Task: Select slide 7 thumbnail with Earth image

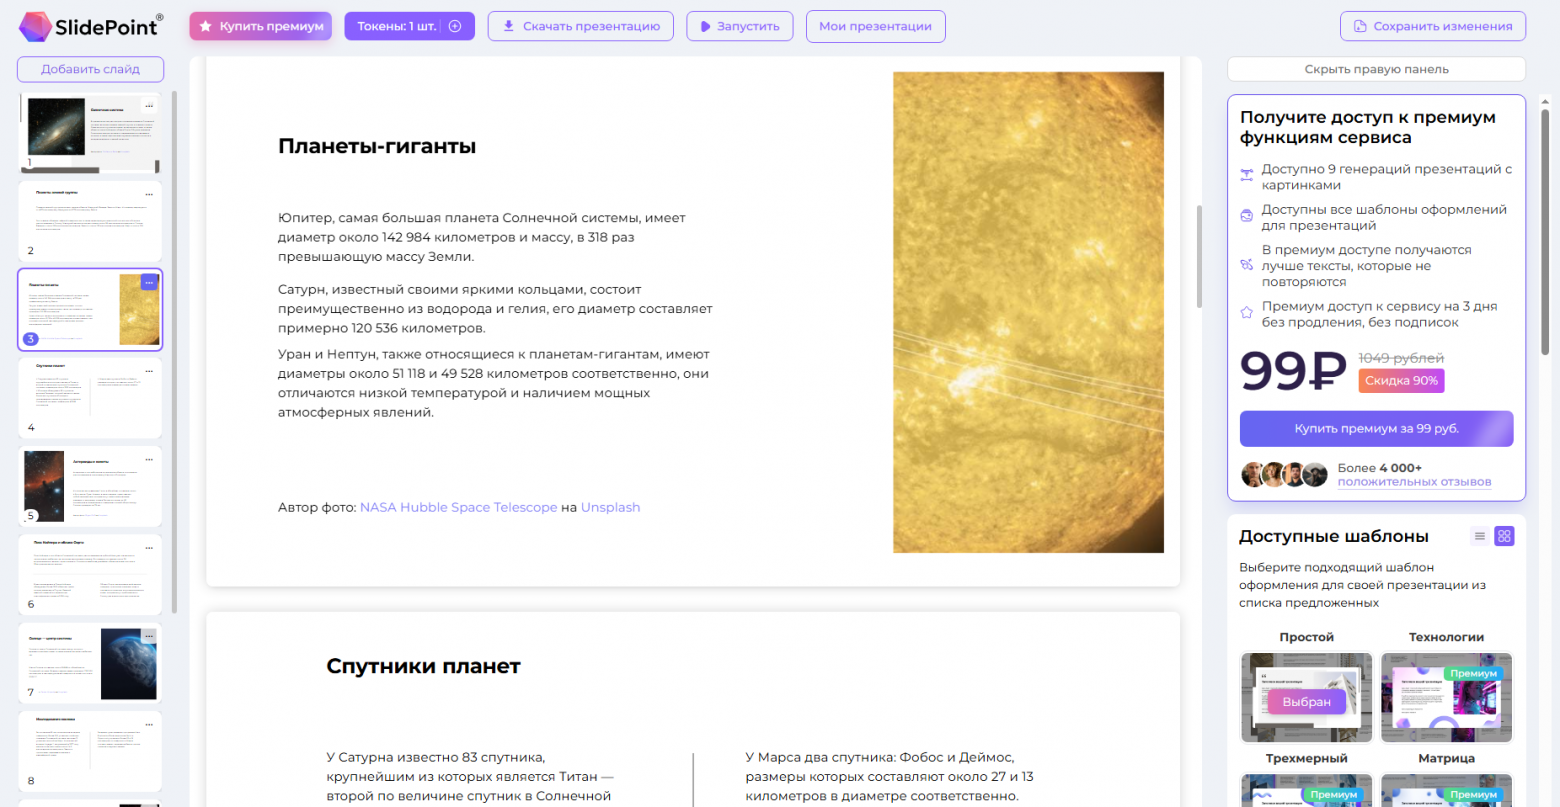Action: [x=90, y=663]
